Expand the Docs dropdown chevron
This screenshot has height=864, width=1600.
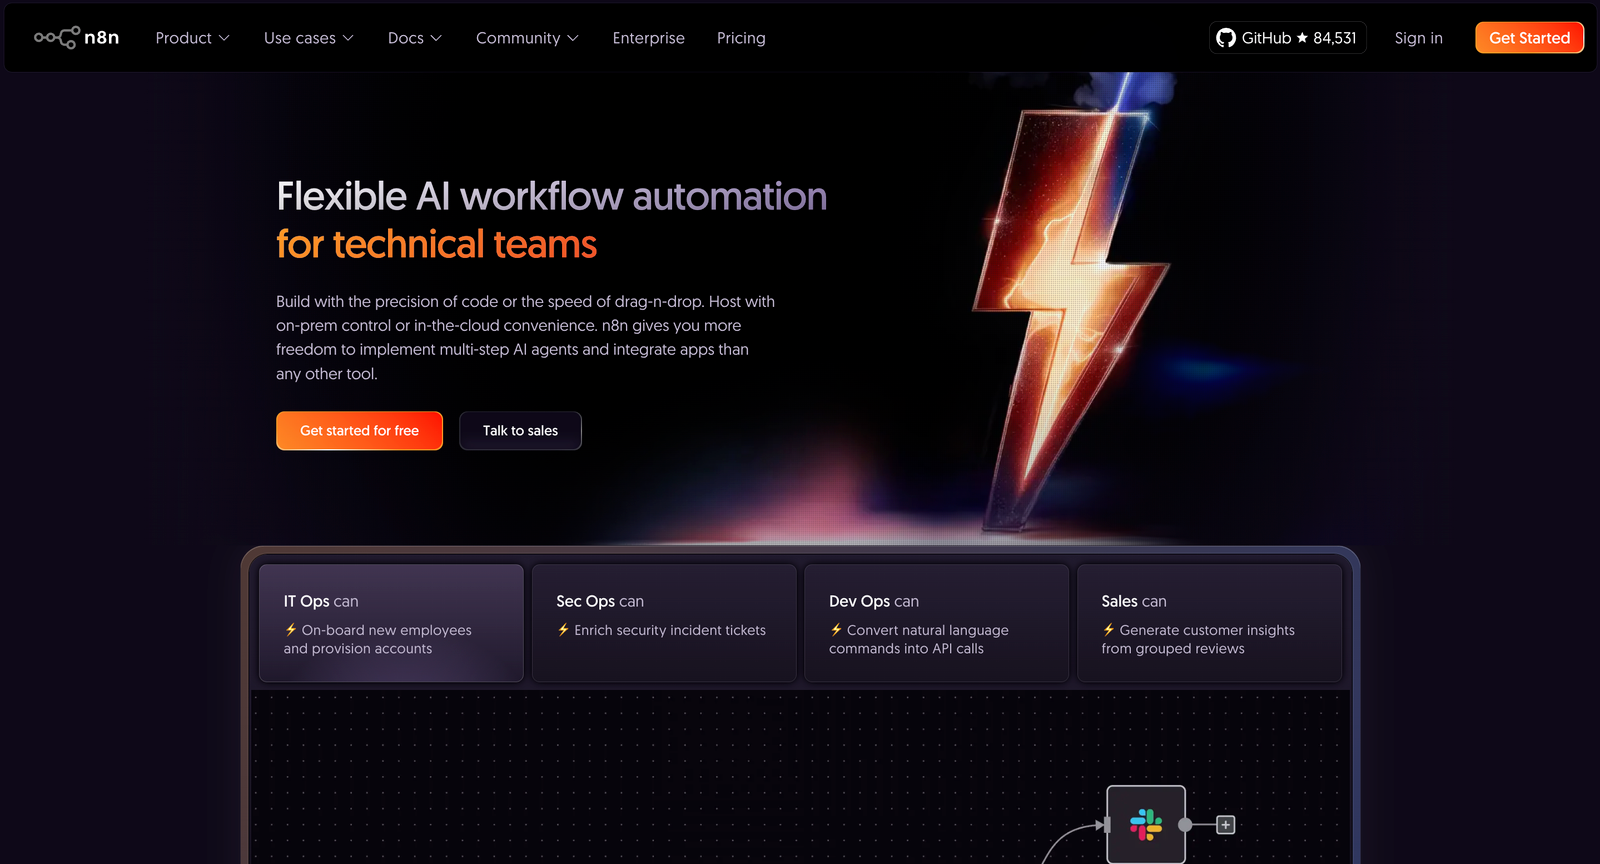point(436,38)
